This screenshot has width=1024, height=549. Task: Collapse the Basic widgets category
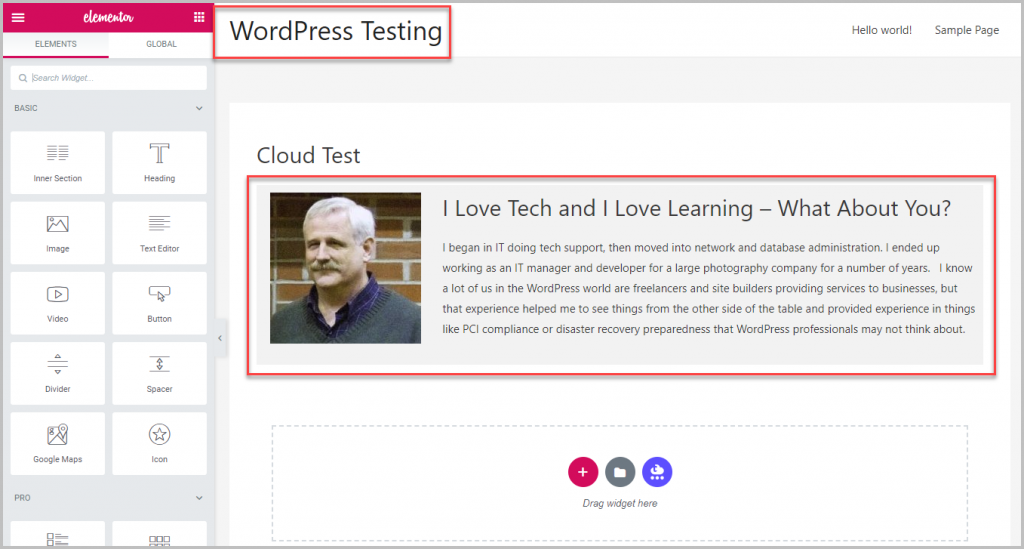[199, 108]
